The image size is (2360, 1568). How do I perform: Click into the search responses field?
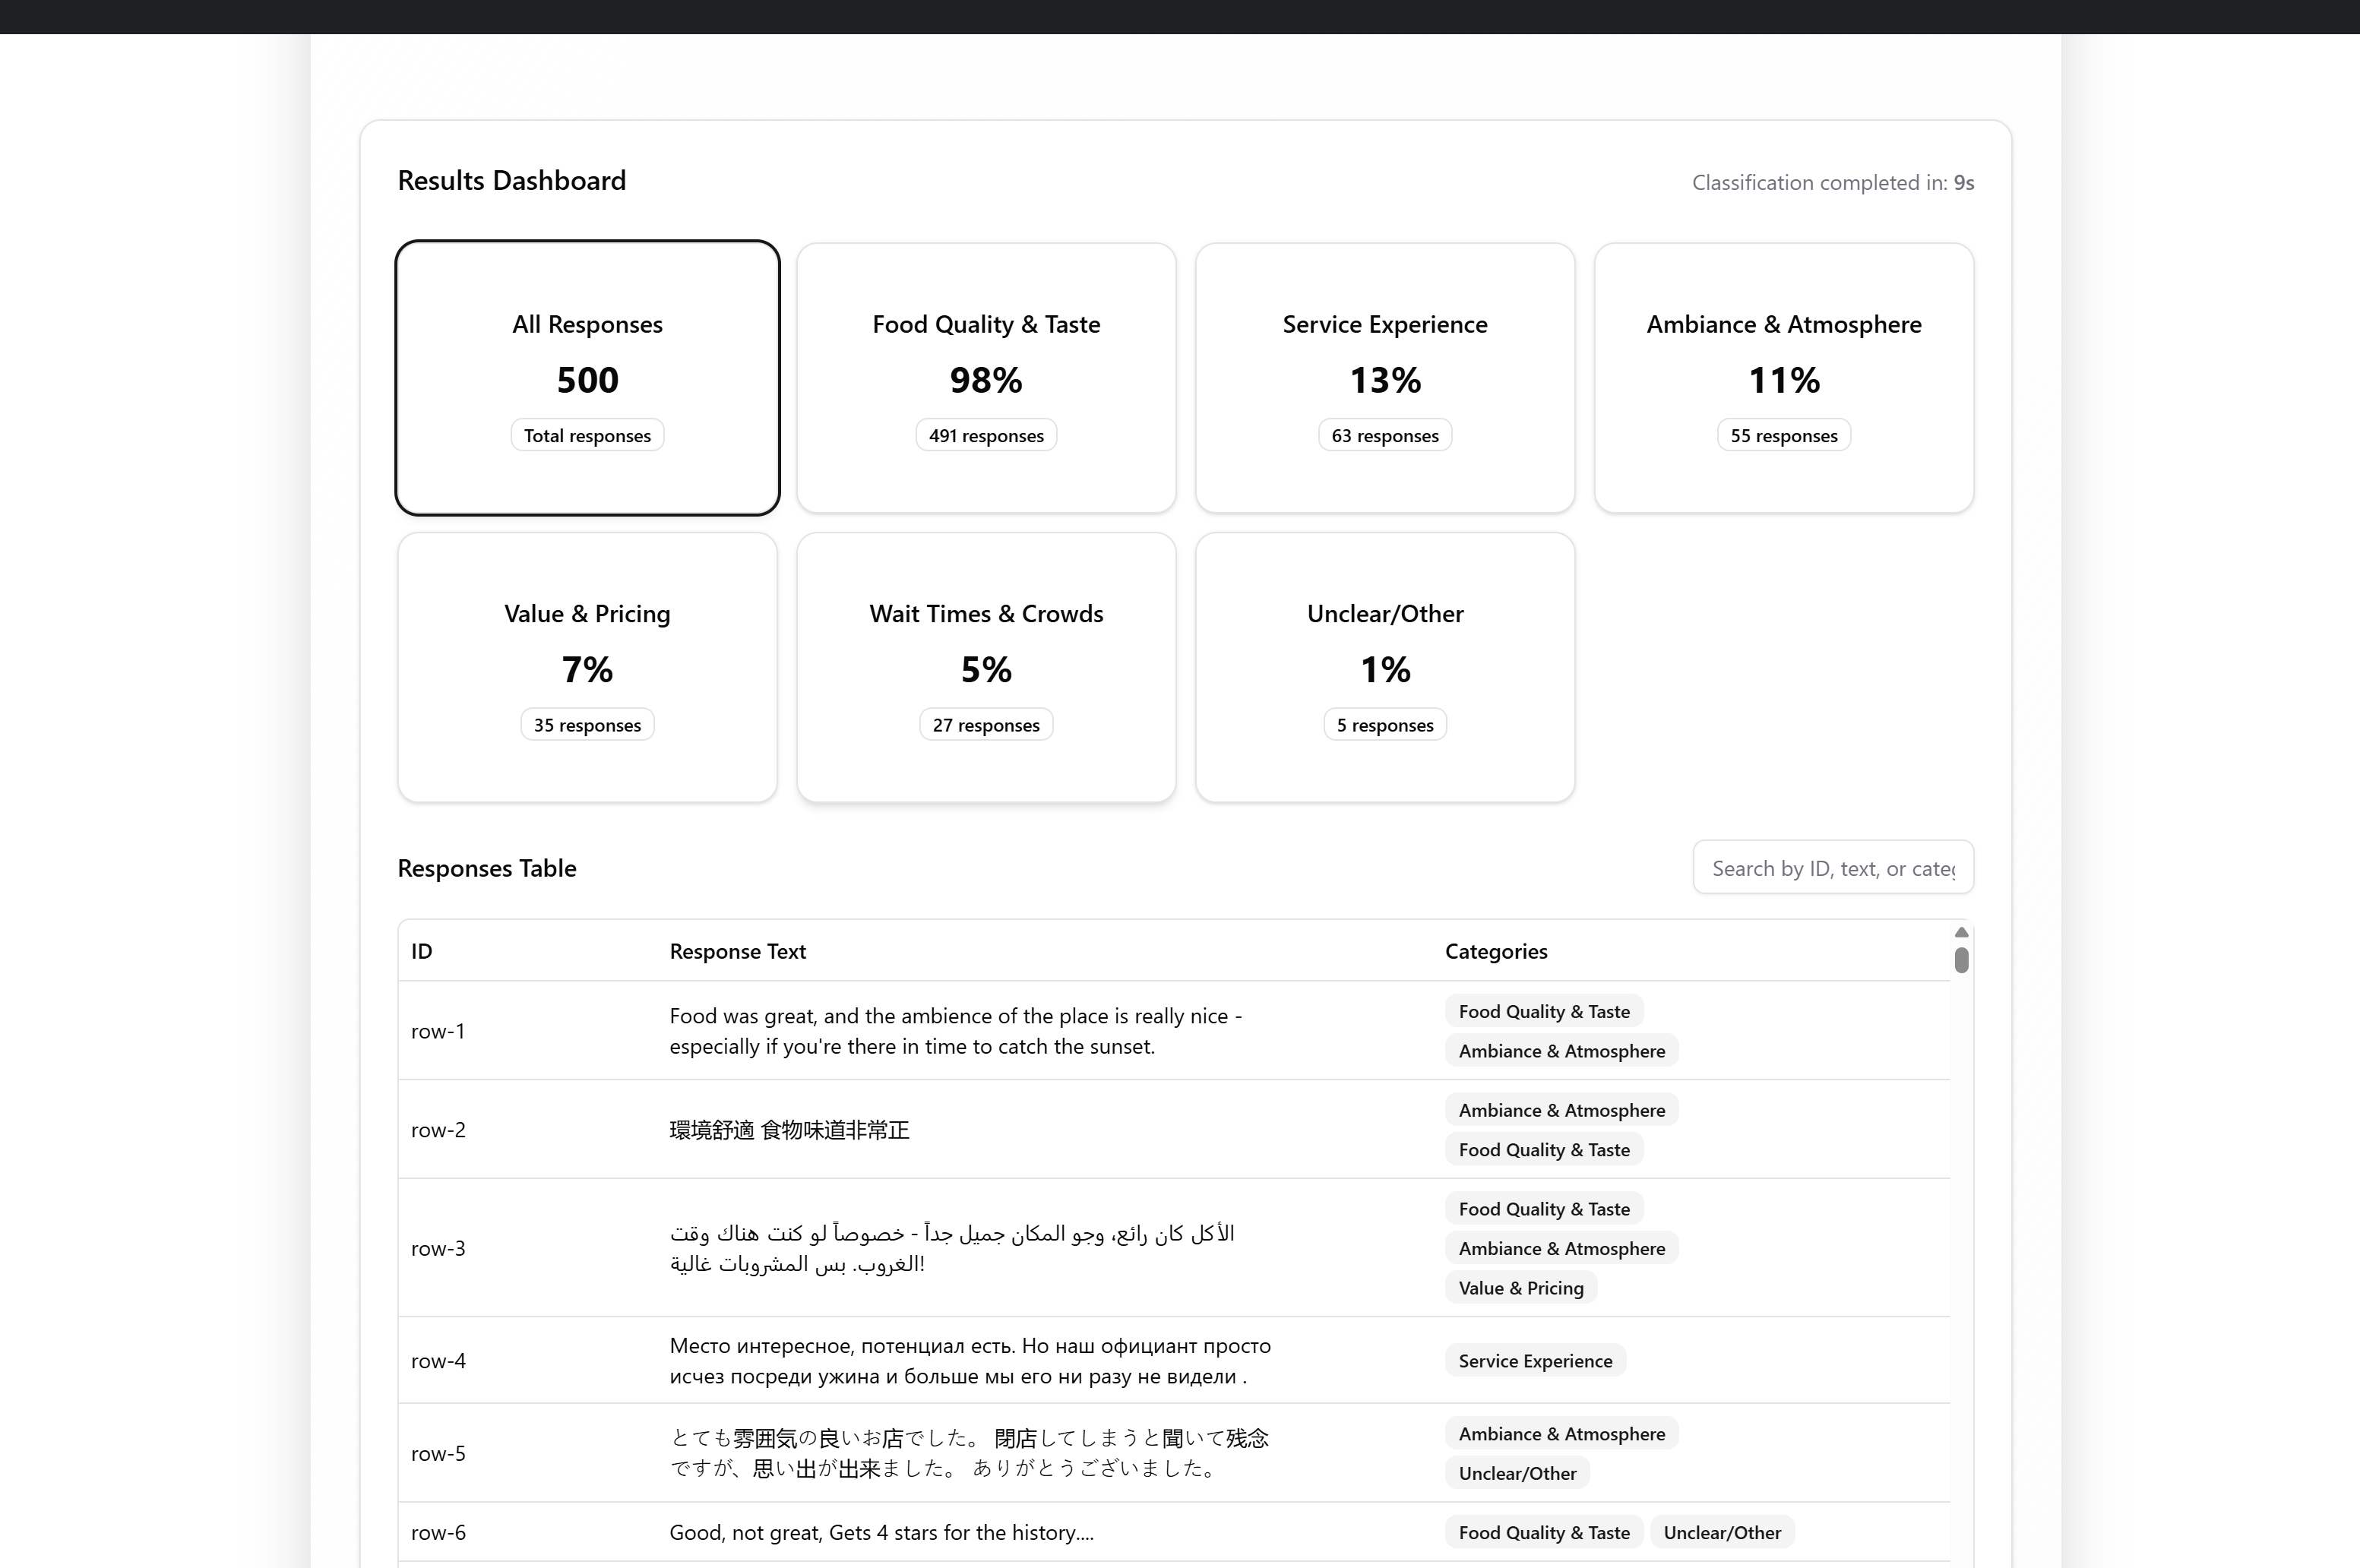[1832, 867]
